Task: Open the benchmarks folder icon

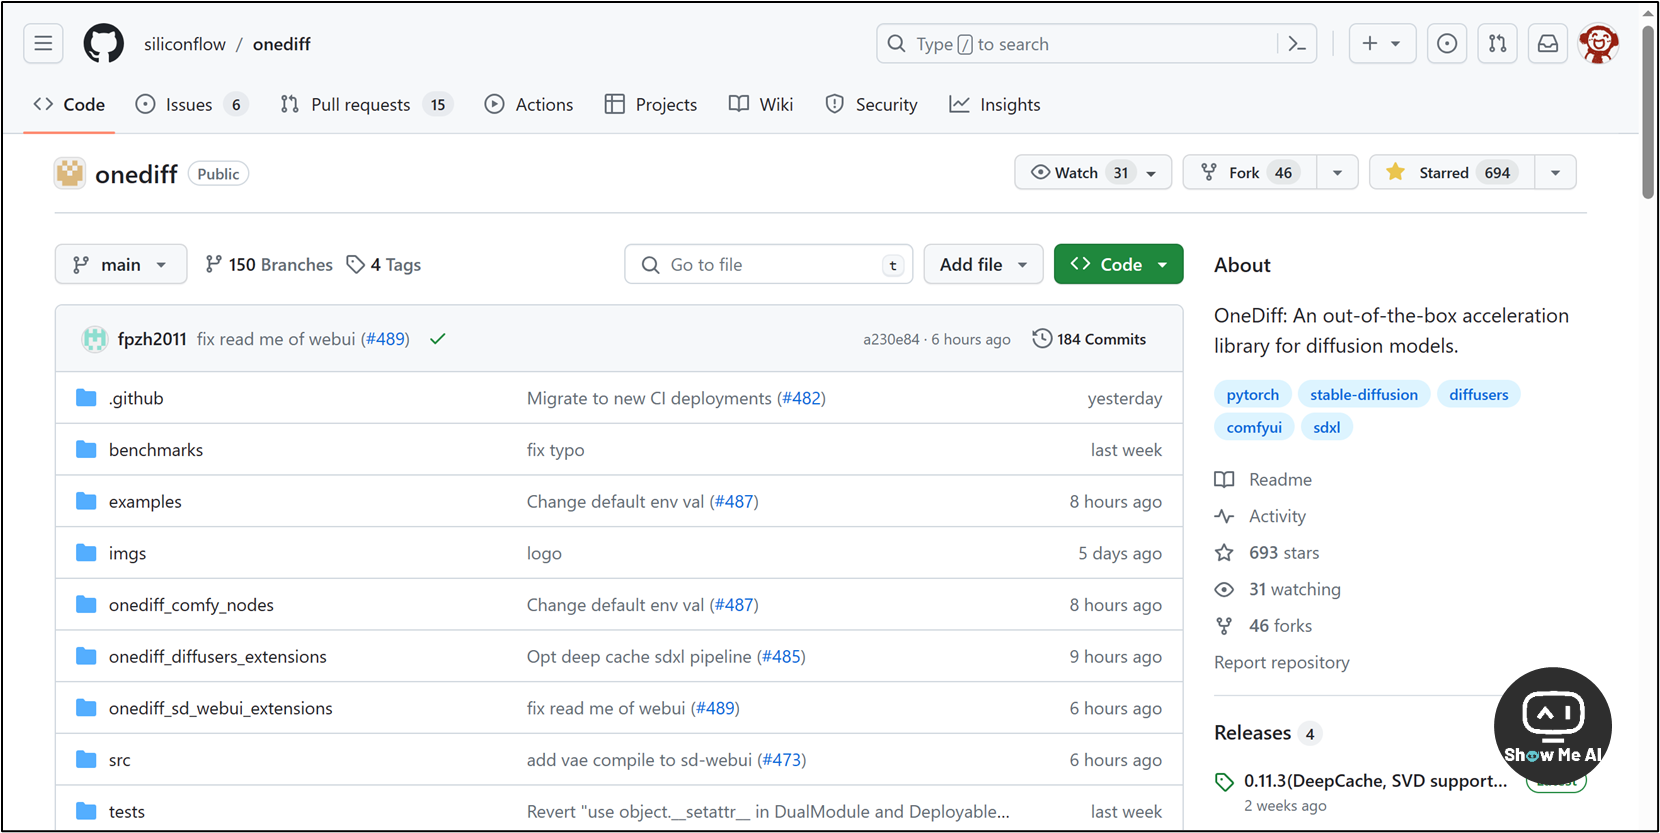Action: [86, 450]
